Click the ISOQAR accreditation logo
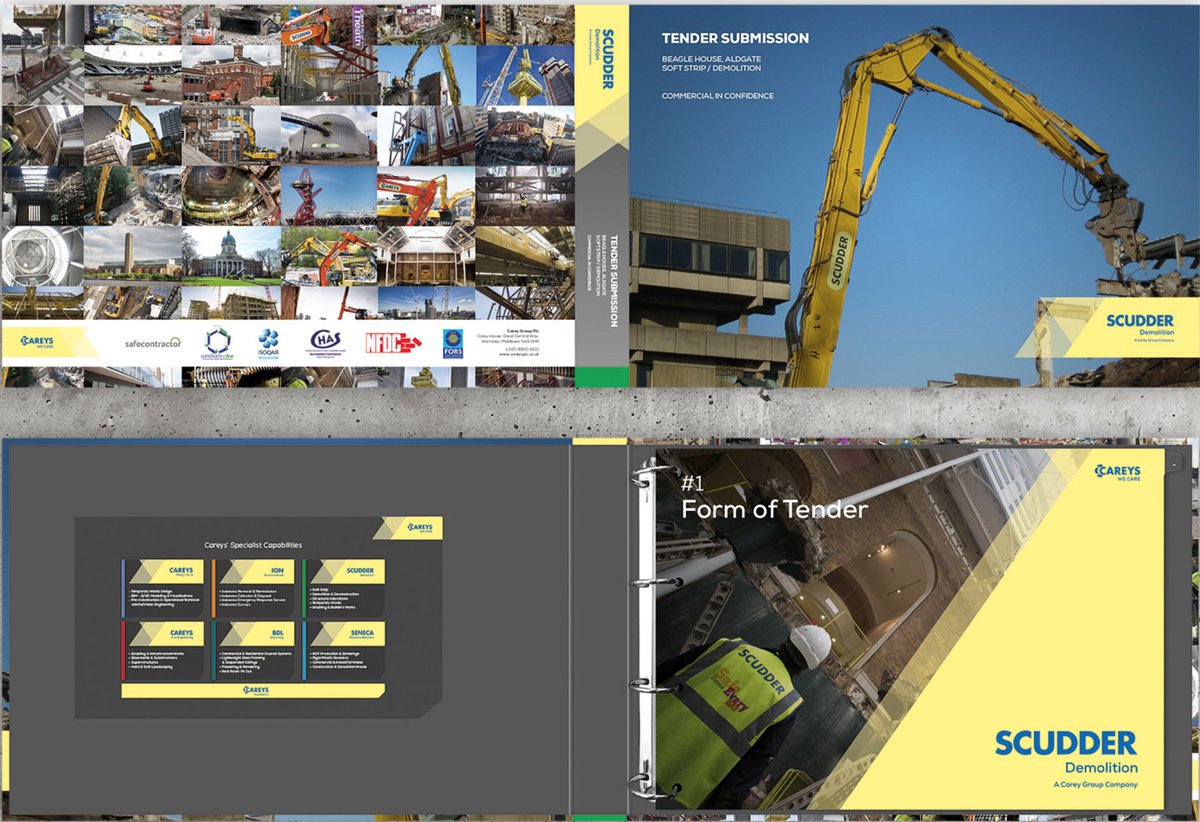1200x822 pixels. click(269, 343)
